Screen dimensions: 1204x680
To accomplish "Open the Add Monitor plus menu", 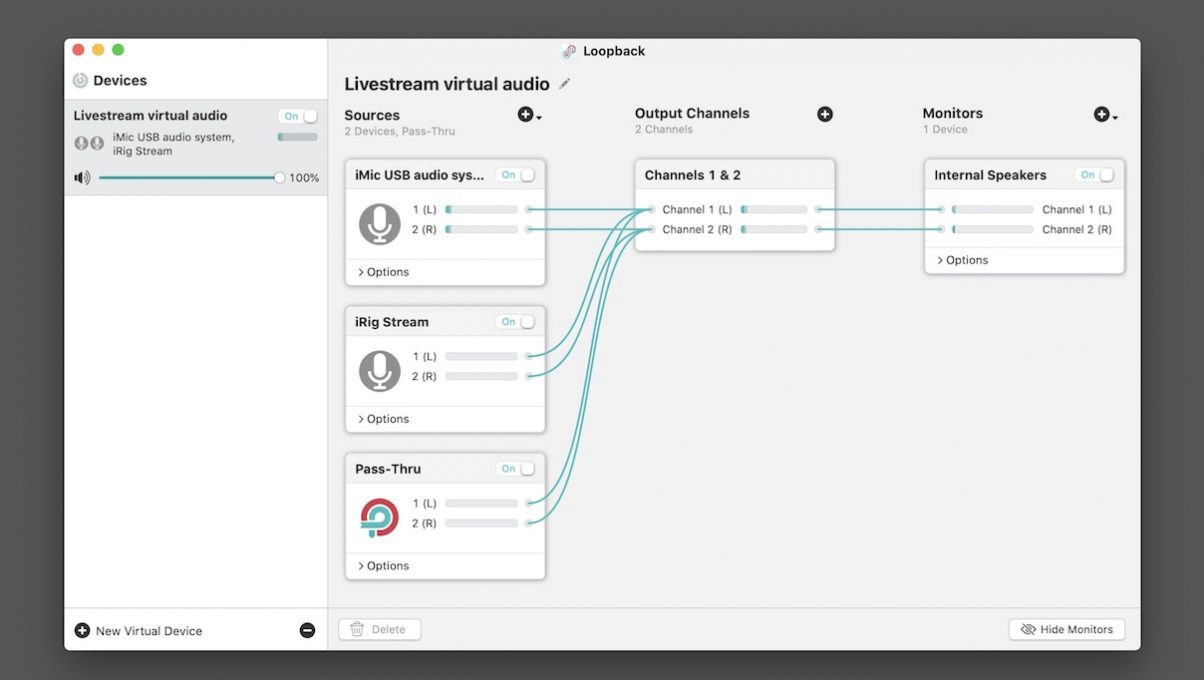I will coord(1105,115).
